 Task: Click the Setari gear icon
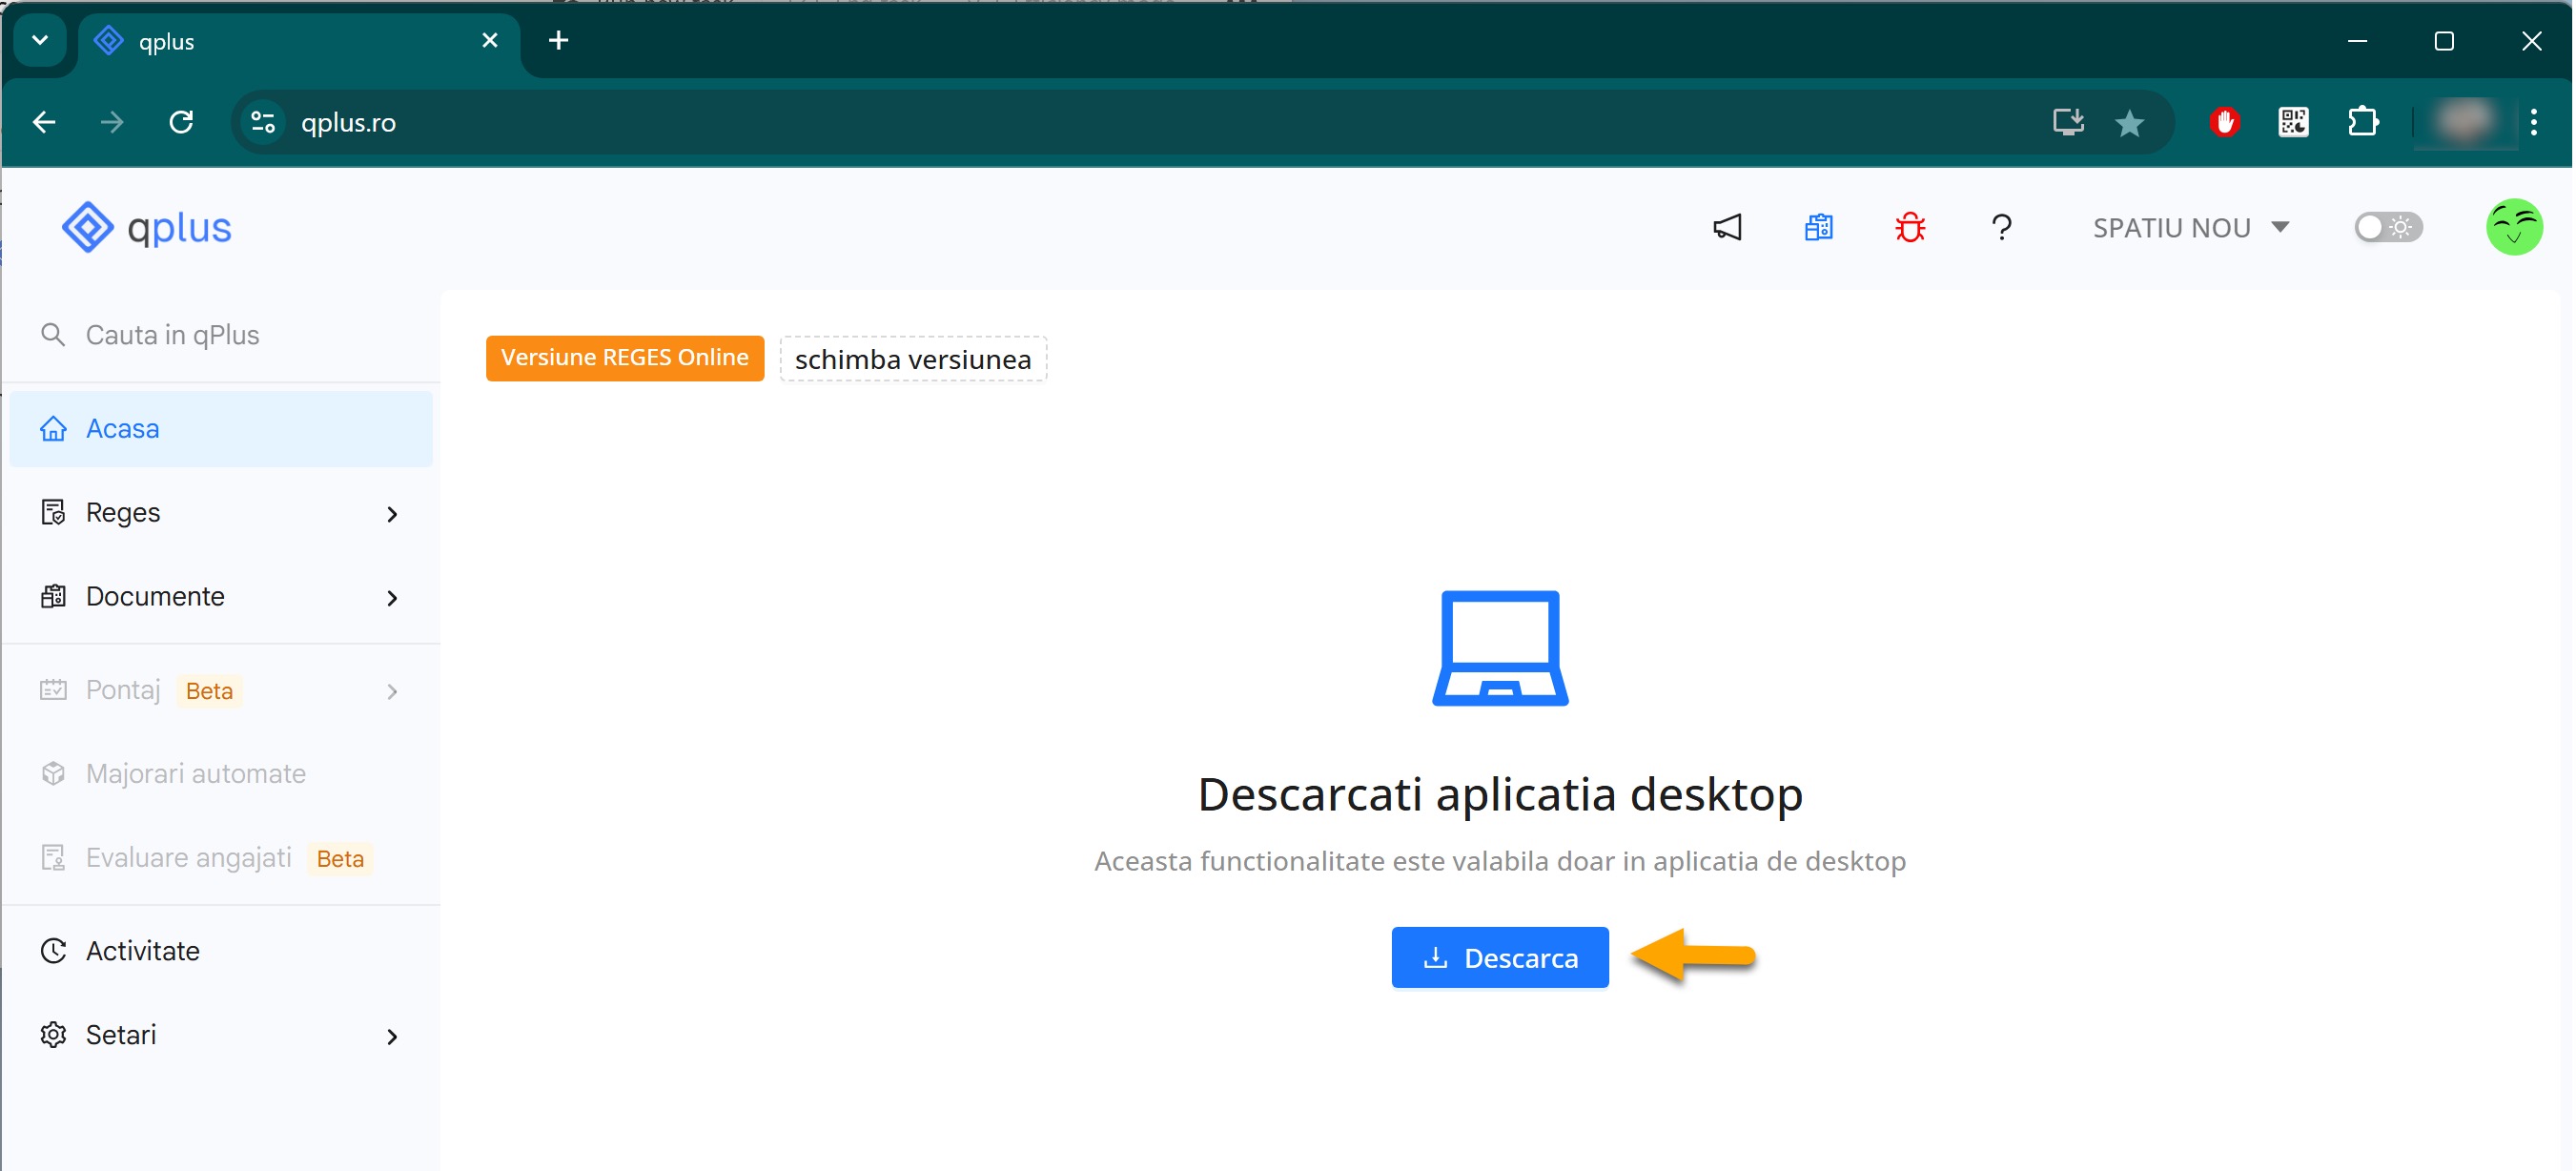pyautogui.click(x=53, y=1035)
